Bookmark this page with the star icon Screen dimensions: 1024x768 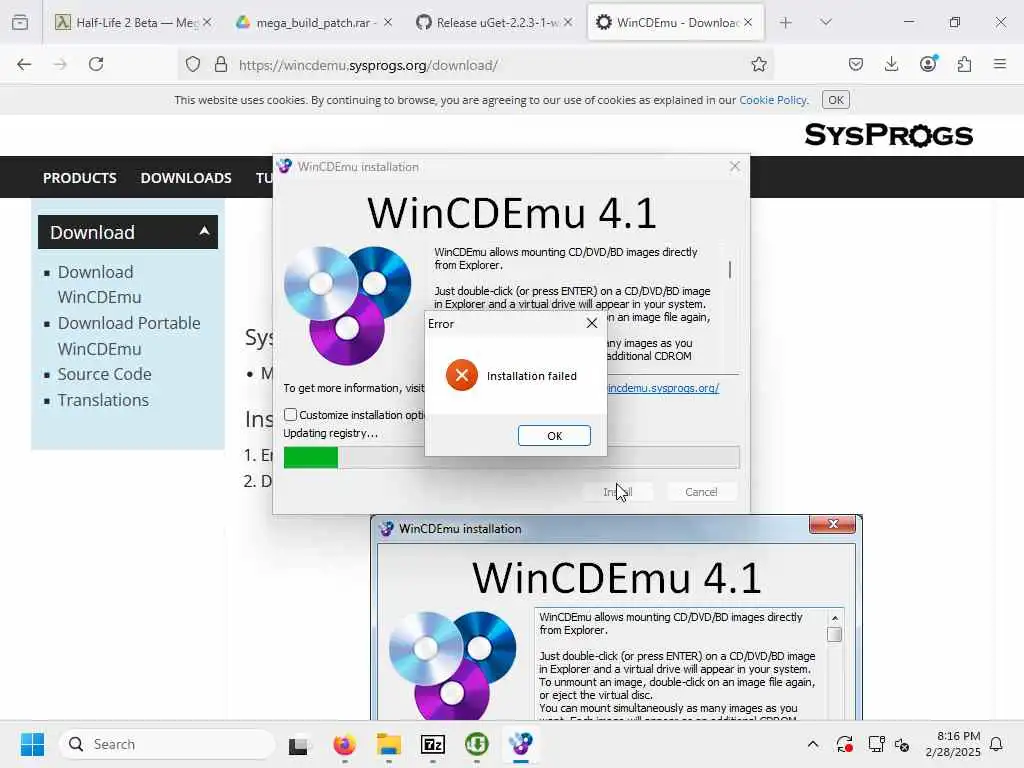758,64
